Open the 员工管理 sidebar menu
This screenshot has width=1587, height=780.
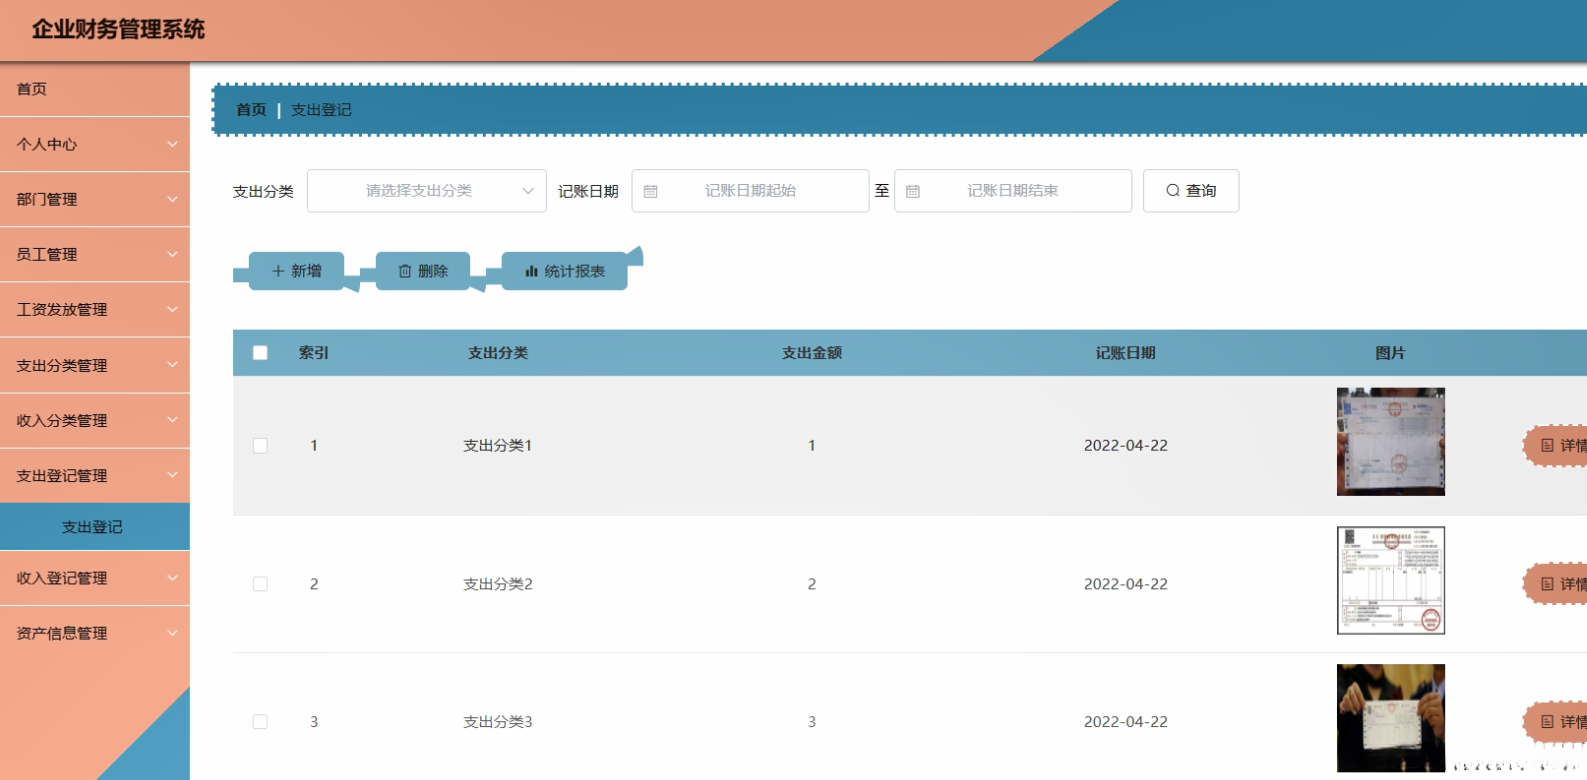pyautogui.click(x=95, y=254)
